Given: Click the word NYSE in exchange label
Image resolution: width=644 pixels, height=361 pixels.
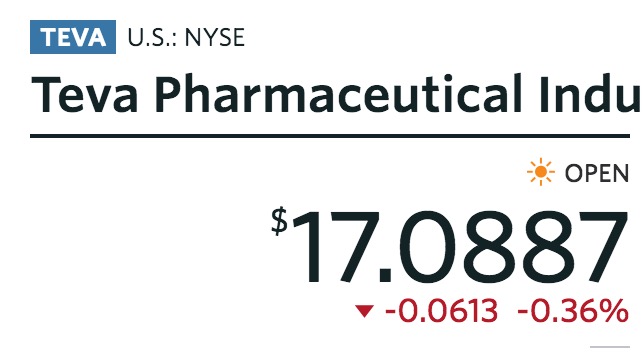Looking at the screenshot, I should (x=215, y=37).
